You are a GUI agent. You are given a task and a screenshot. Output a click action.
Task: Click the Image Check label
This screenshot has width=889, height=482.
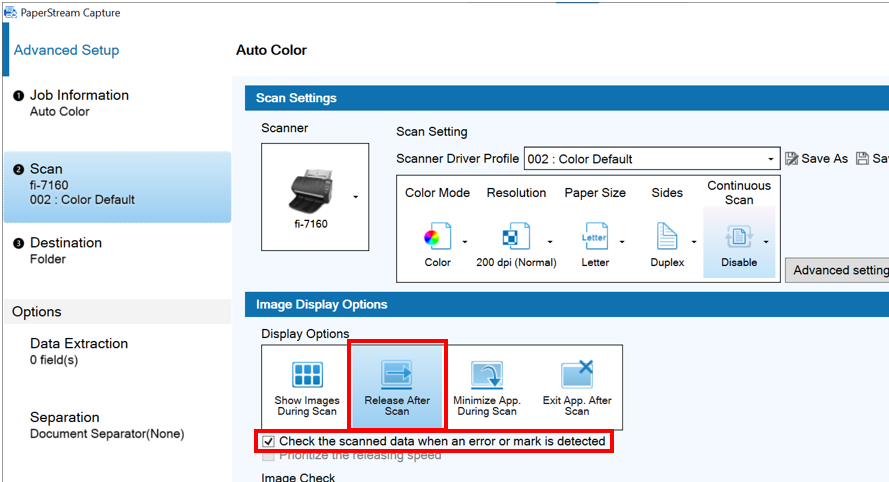tap(298, 477)
